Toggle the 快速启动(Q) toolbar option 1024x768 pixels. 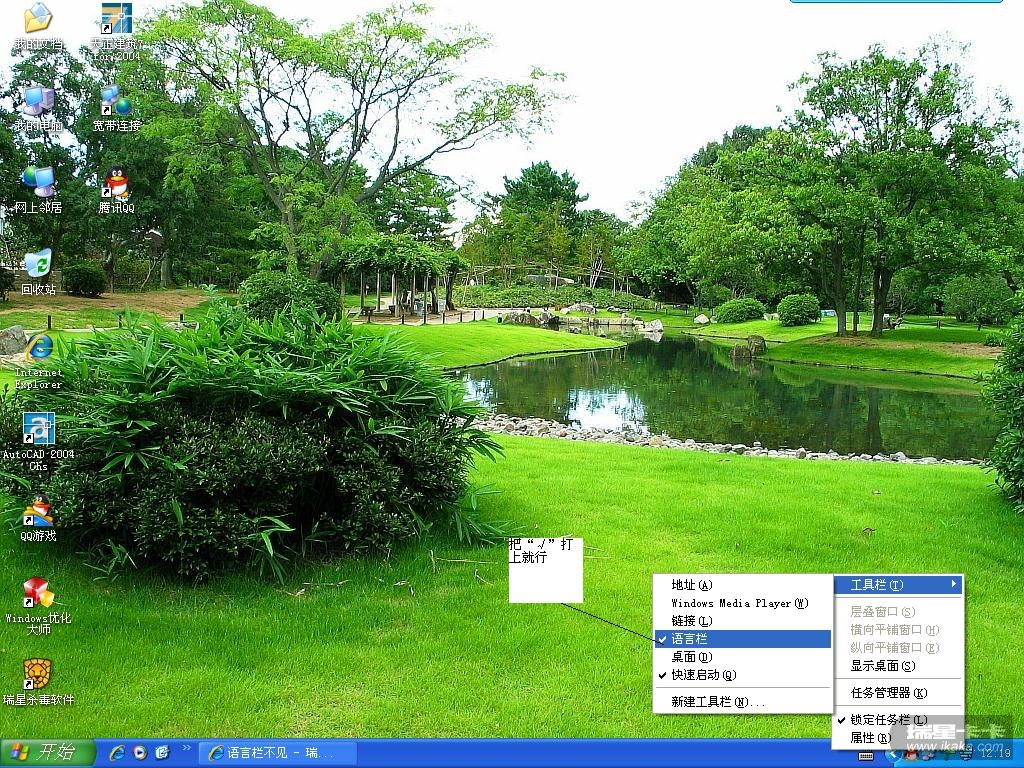pos(743,675)
